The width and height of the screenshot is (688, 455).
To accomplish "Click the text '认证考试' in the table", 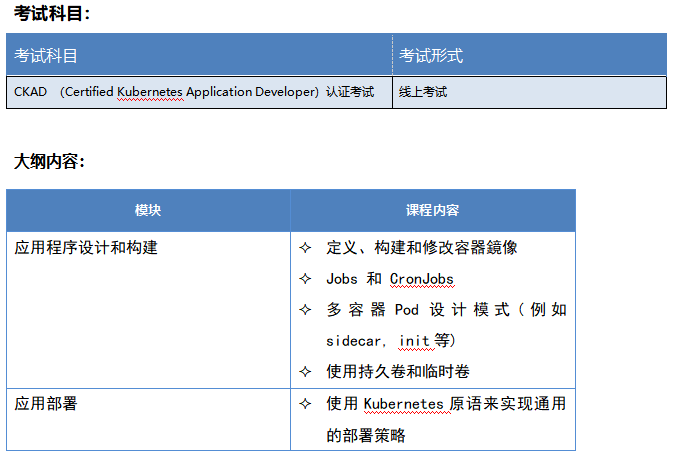I will 350,92.
